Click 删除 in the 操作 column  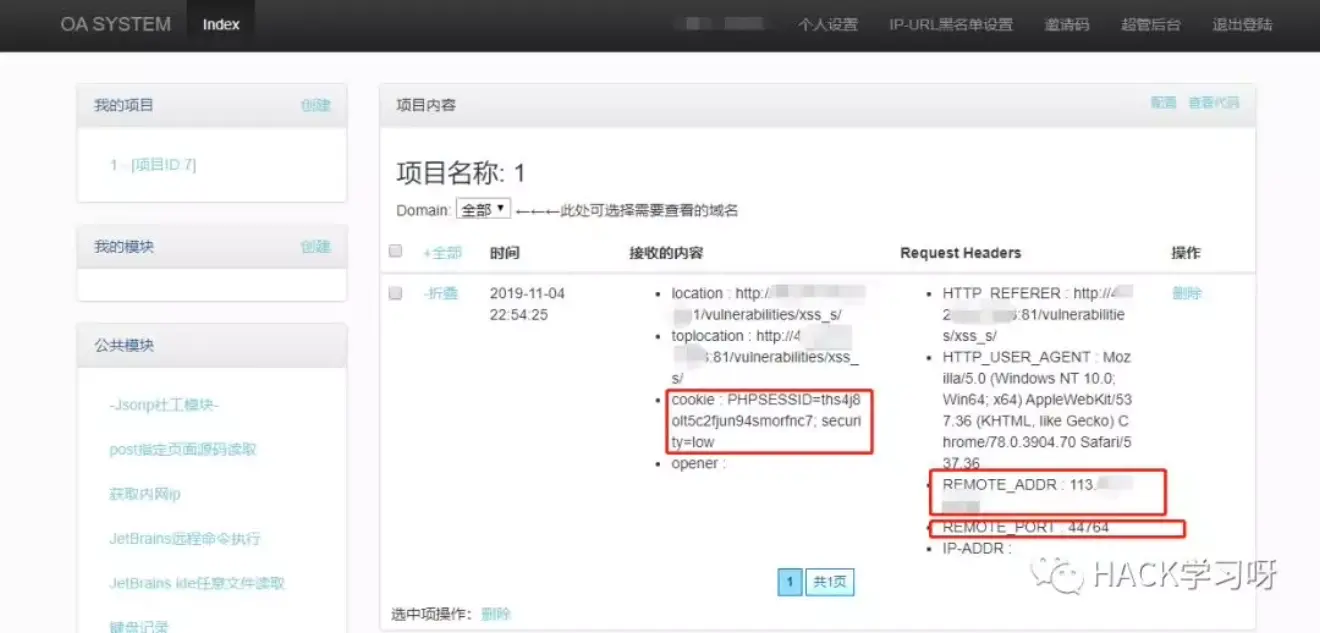coord(1187,293)
